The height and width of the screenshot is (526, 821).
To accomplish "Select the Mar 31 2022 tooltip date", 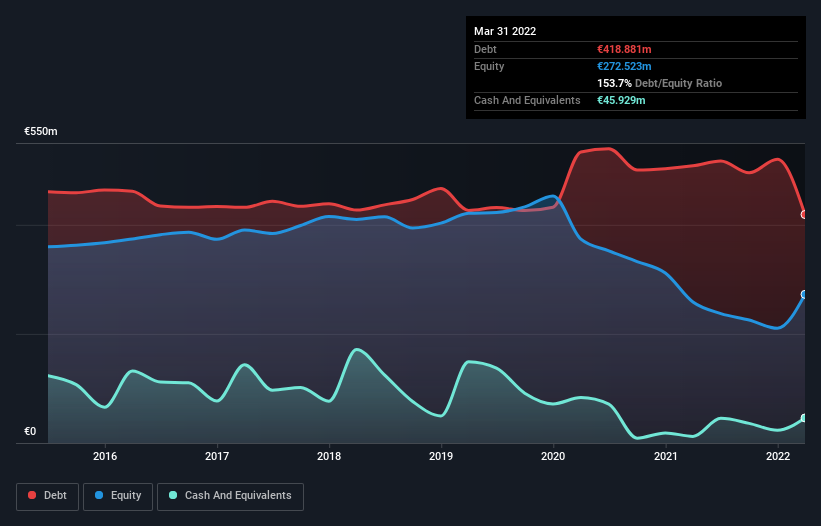I will 505,31.
